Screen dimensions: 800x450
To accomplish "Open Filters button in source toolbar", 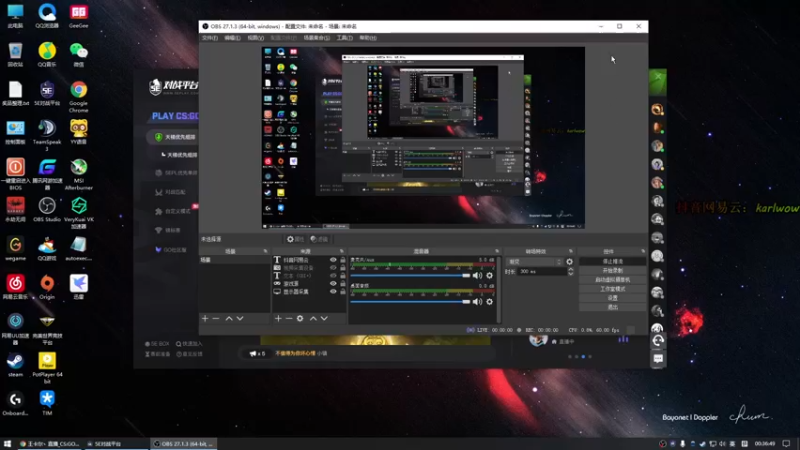I will [319, 239].
